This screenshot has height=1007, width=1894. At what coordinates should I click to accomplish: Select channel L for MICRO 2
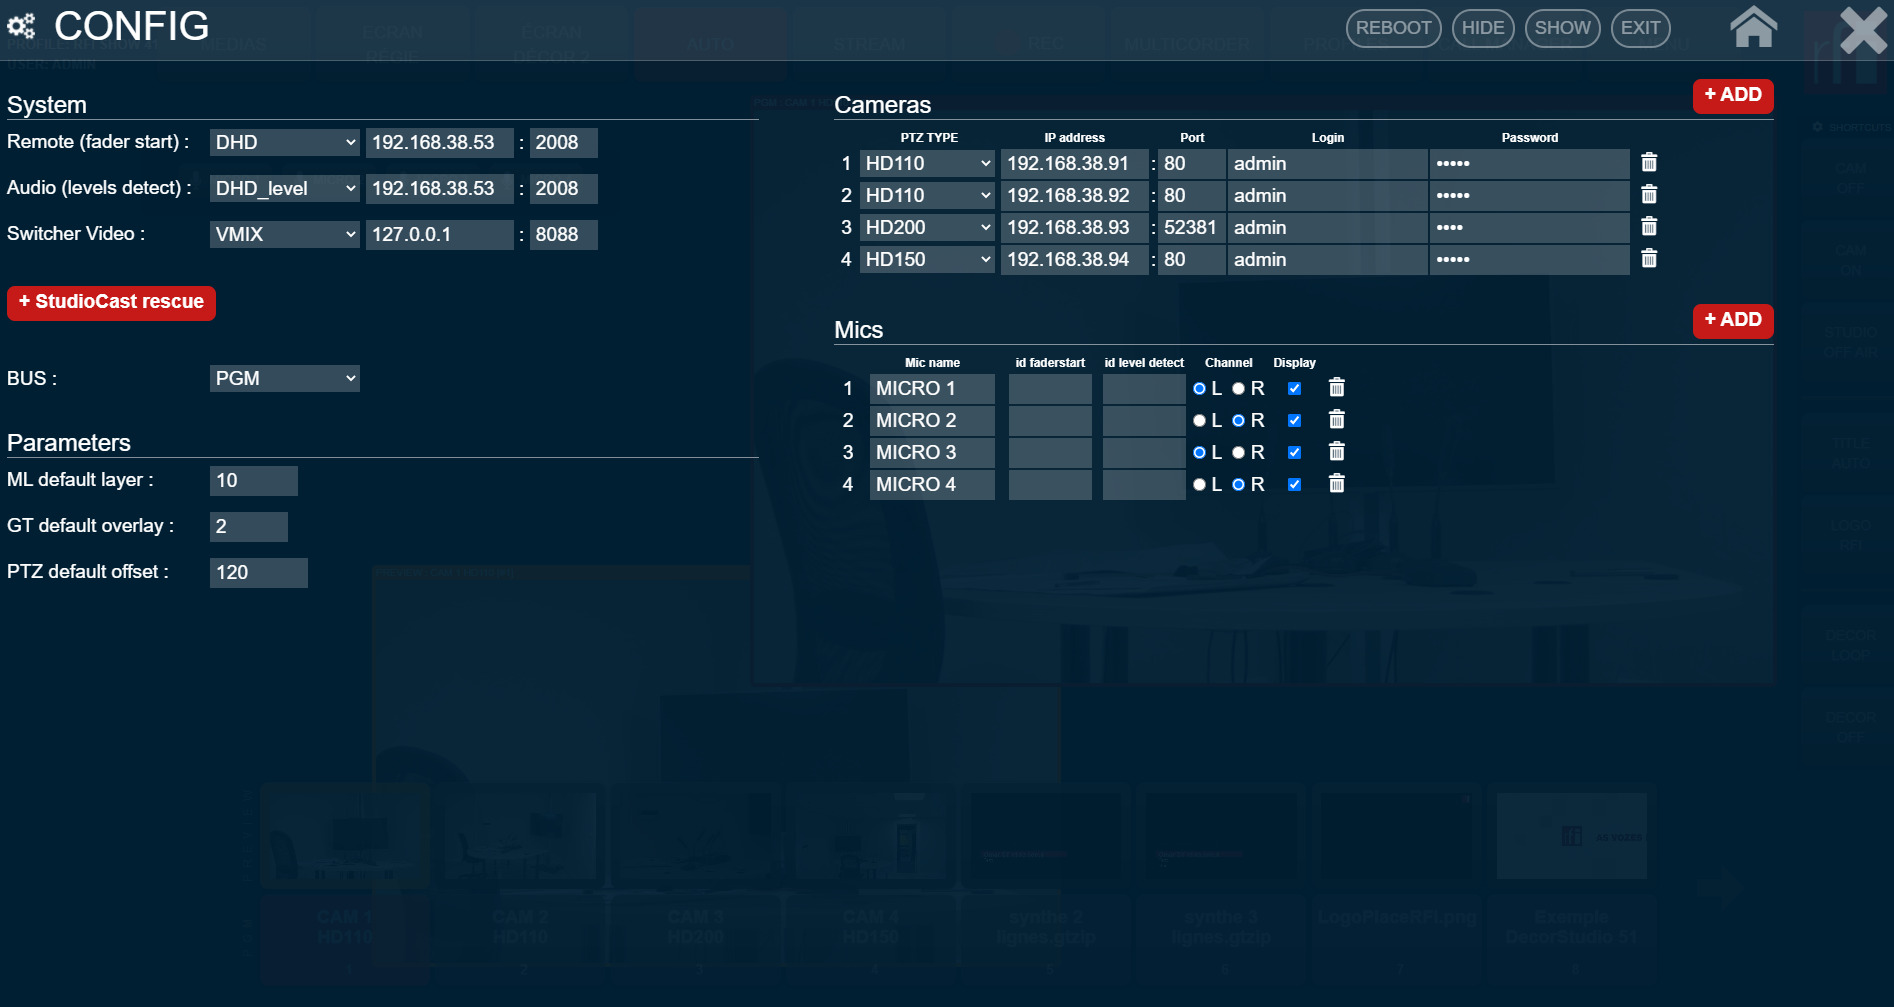(x=1199, y=420)
